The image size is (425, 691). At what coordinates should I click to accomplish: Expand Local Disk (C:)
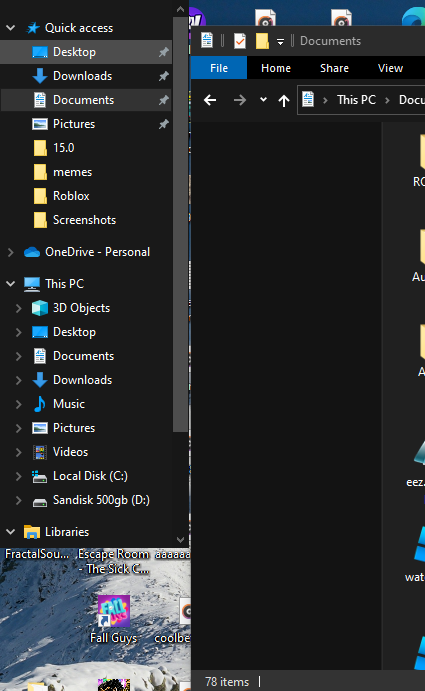coord(19,476)
